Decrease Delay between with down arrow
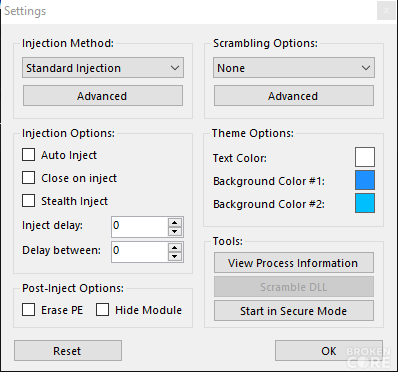Viewport: 398px width, 372px height. click(175, 256)
